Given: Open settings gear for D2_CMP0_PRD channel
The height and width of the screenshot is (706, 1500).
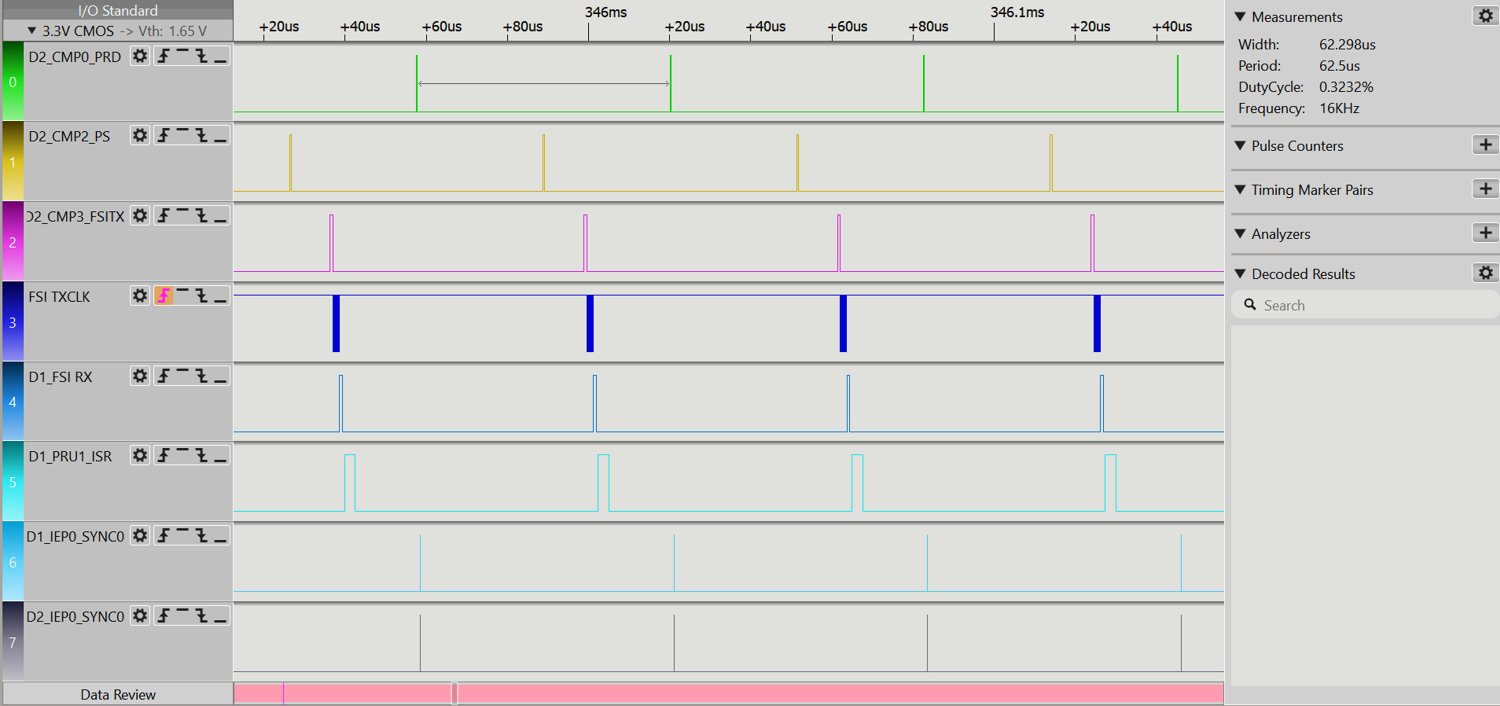Looking at the screenshot, I should coord(140,56).
